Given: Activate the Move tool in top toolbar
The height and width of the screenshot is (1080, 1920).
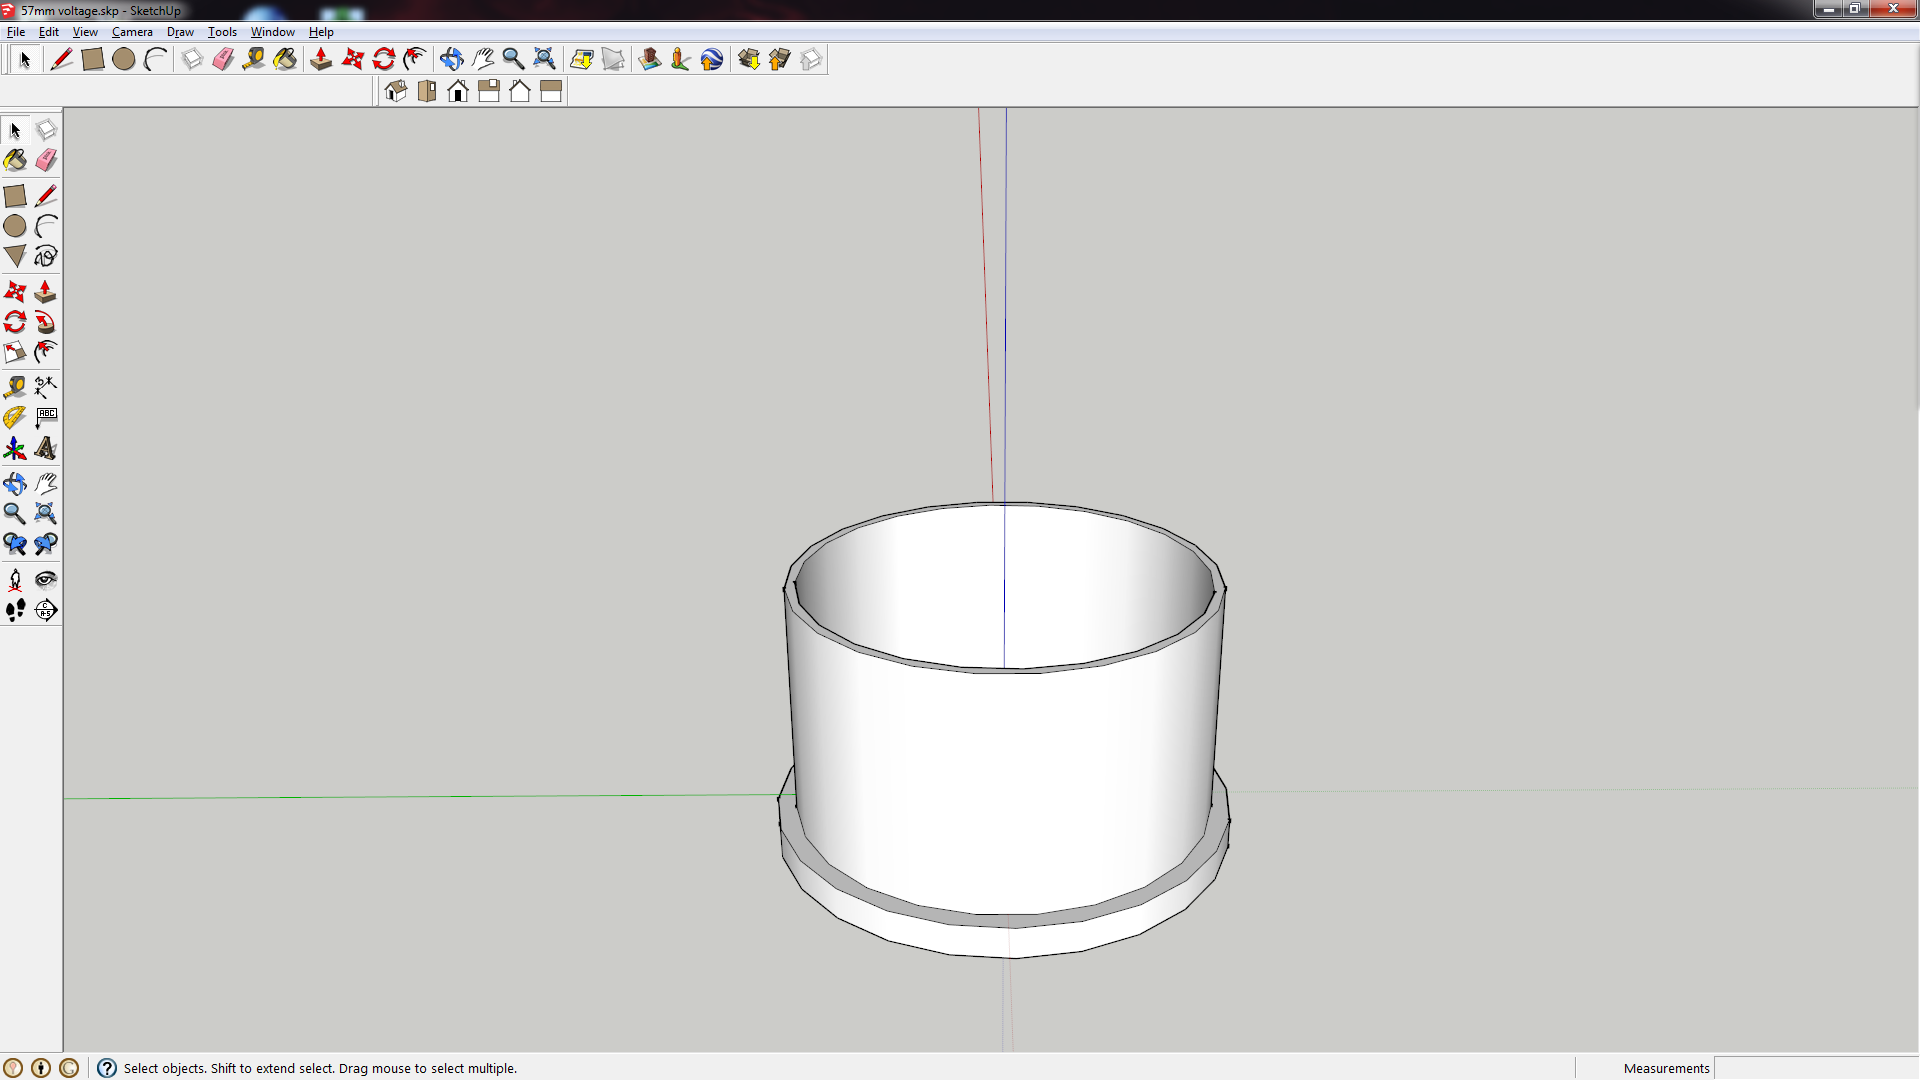Looking at the screenshot, I should [x=353, y=60].
